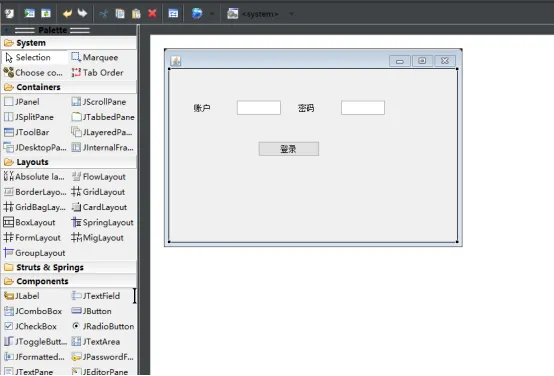Click the red Delete icon in toolbar
The image size is (554, 376).
(x=152, y=13)
